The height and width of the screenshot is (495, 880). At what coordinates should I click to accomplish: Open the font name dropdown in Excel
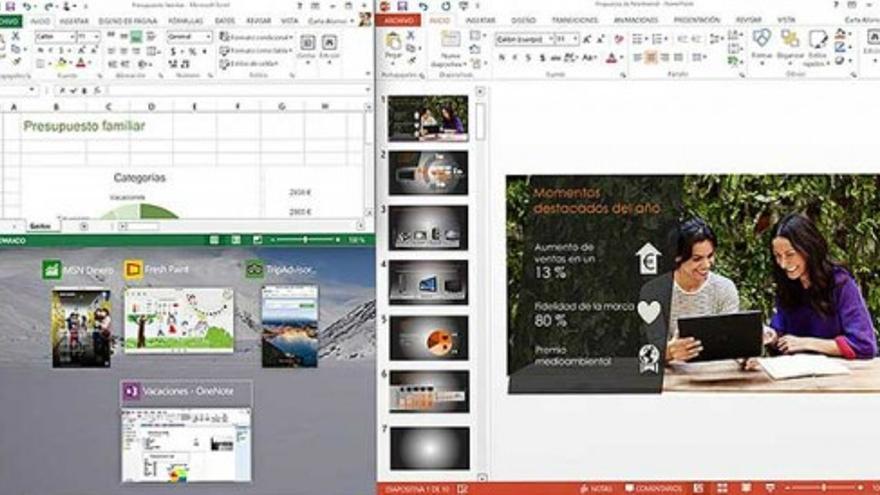click(72, 37)
